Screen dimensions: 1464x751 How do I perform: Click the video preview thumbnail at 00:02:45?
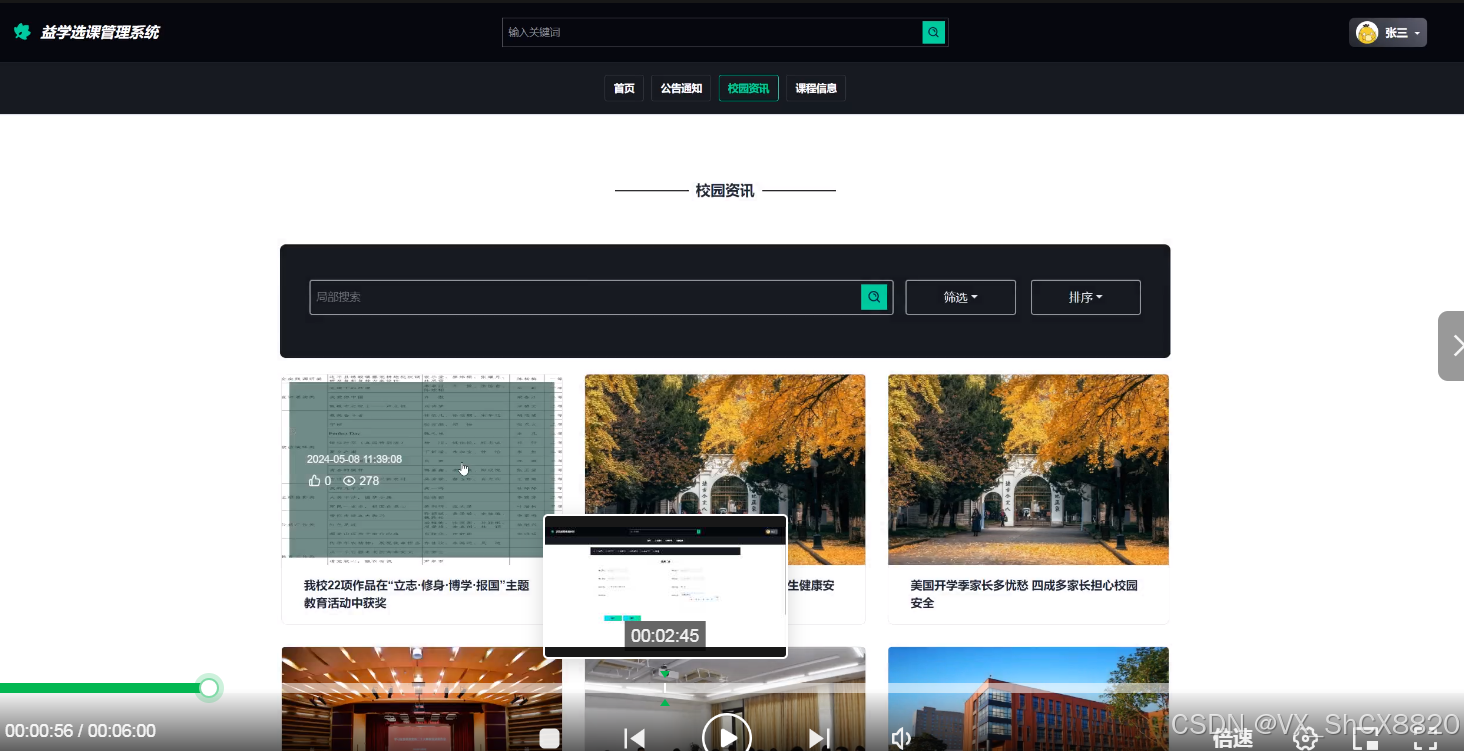[665, 585]
